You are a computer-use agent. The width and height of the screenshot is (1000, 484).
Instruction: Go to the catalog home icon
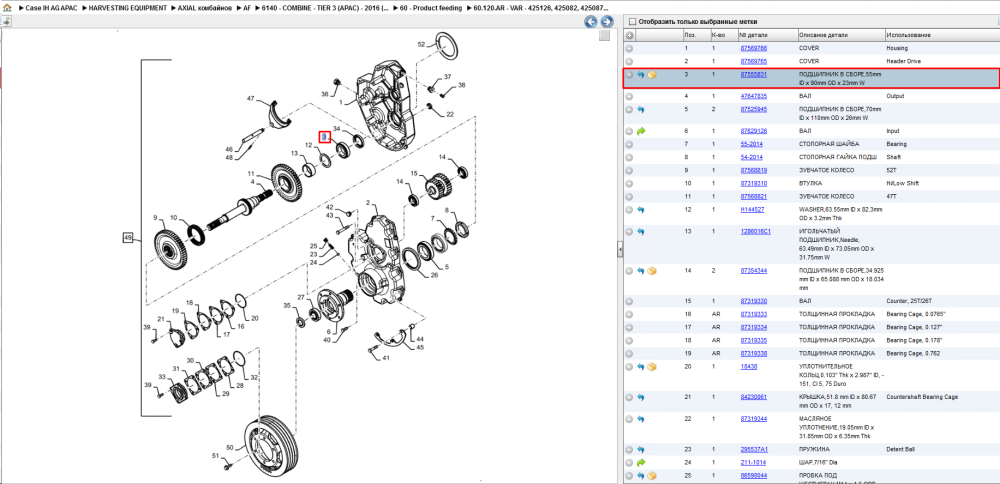pyautogui.click(x=7, y=9)
